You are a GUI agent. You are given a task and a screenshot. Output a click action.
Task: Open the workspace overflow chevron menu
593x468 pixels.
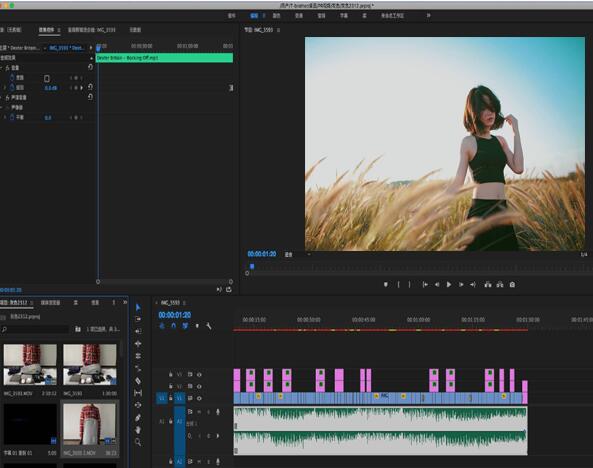click(x=428, y=16)
